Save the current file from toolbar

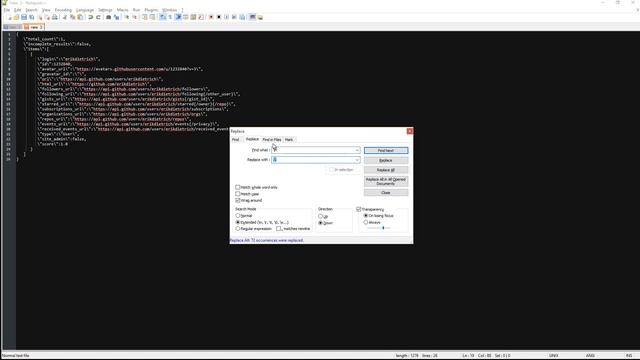[x=24, y=17]
